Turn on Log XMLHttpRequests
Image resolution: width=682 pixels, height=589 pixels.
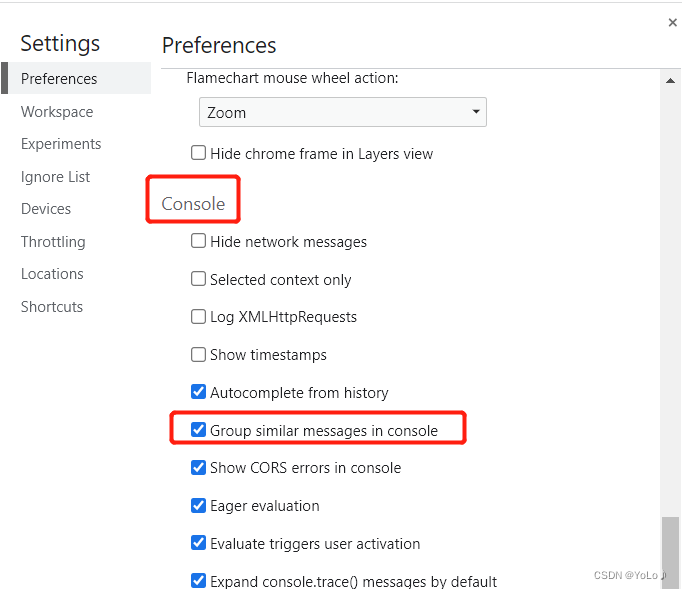199,317
